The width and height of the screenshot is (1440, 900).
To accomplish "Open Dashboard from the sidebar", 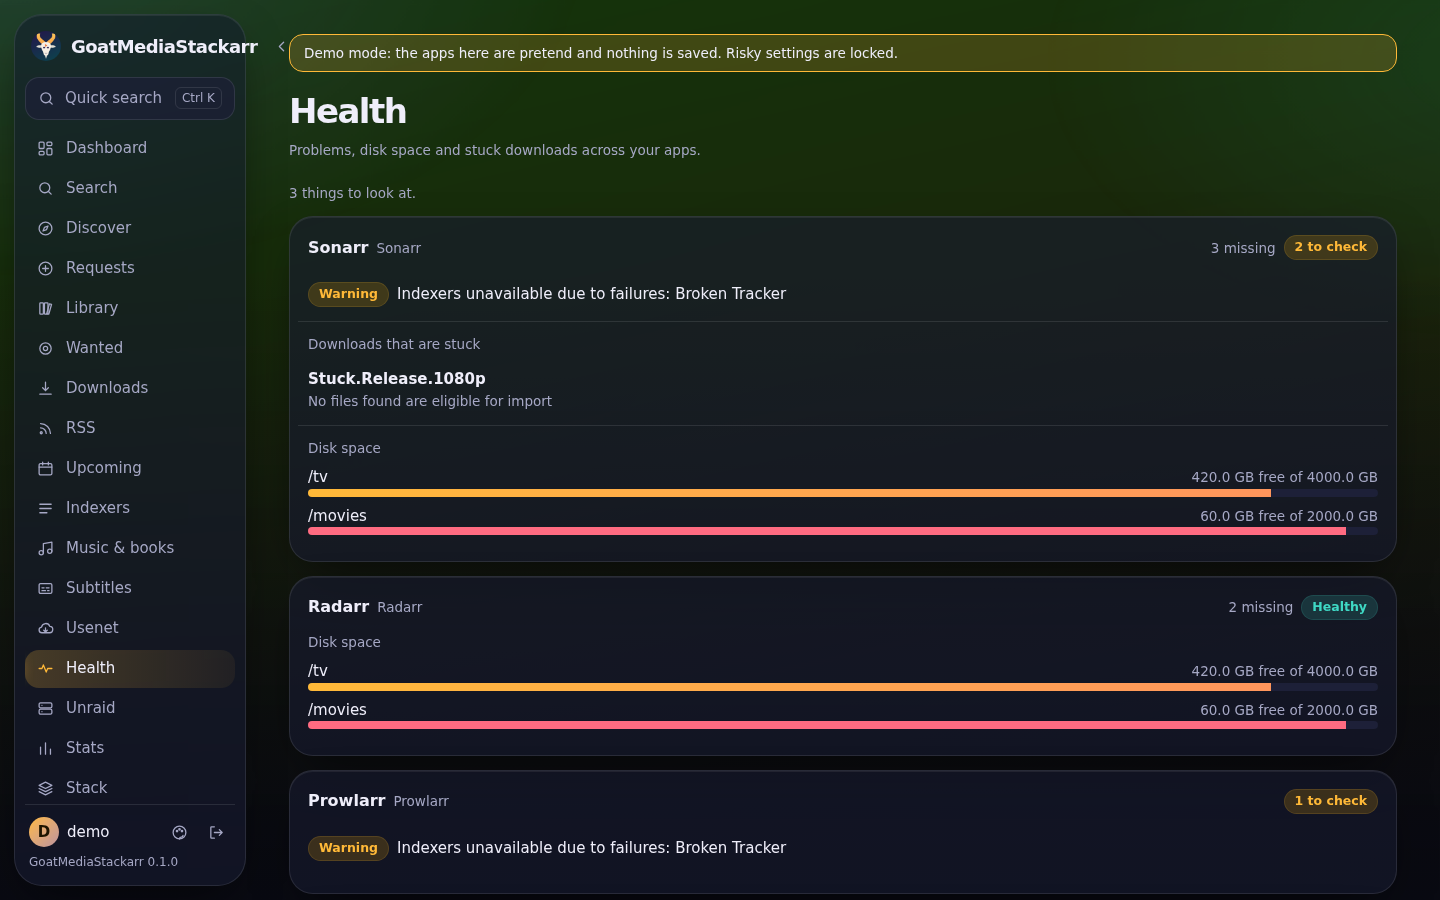I will point(130,148).
